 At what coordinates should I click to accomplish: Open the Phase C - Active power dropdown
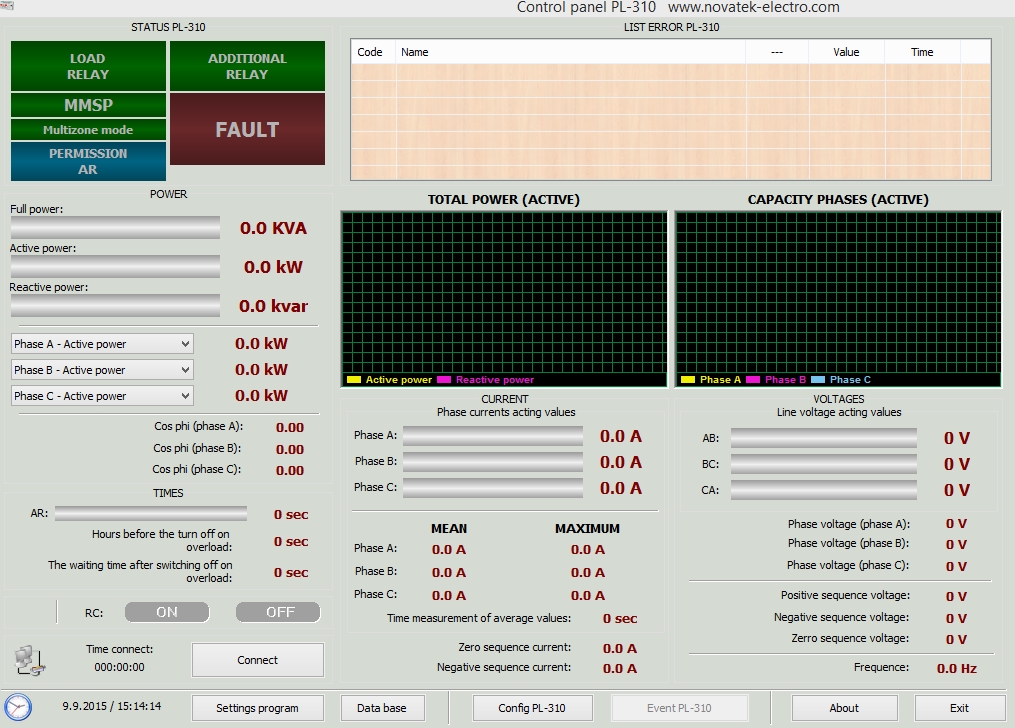tap(102, 395)
